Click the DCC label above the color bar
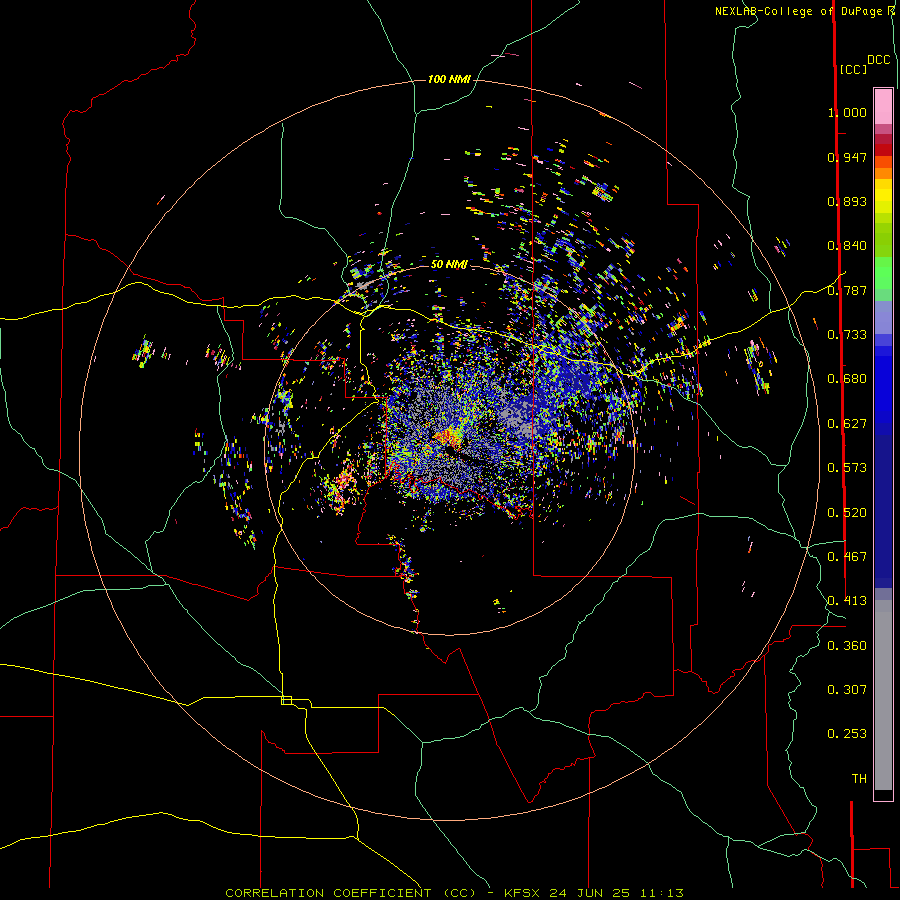The height and width of the screenshot is (900, 900). (879, 60)
